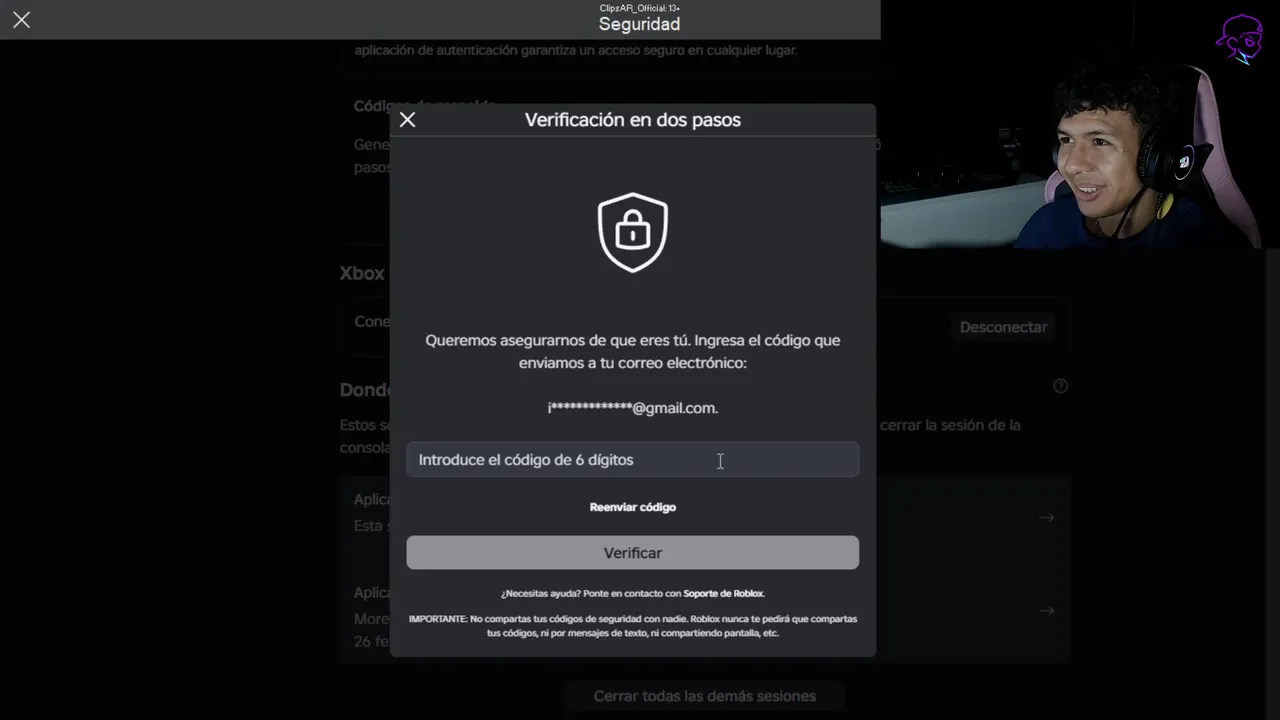Focus the 6-digit code input field
The width and height of the screenshot is (1280, 720).
click(x=633, y=460)
